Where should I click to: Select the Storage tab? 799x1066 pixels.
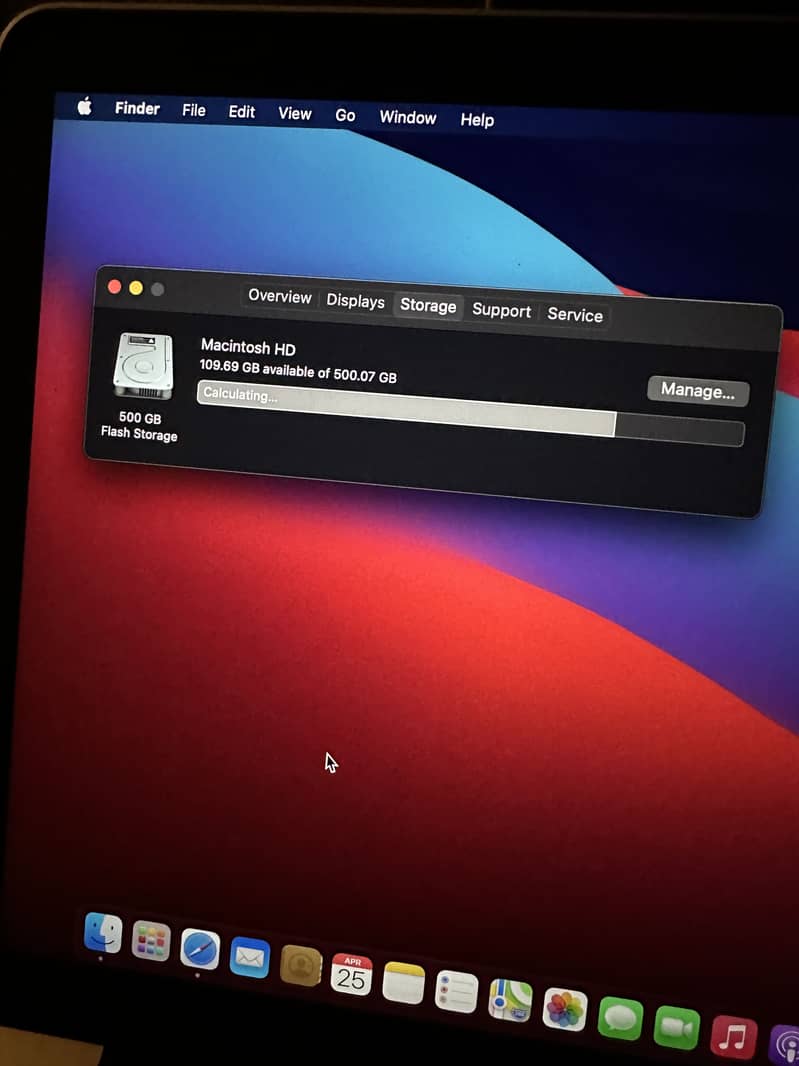(428, 305)
